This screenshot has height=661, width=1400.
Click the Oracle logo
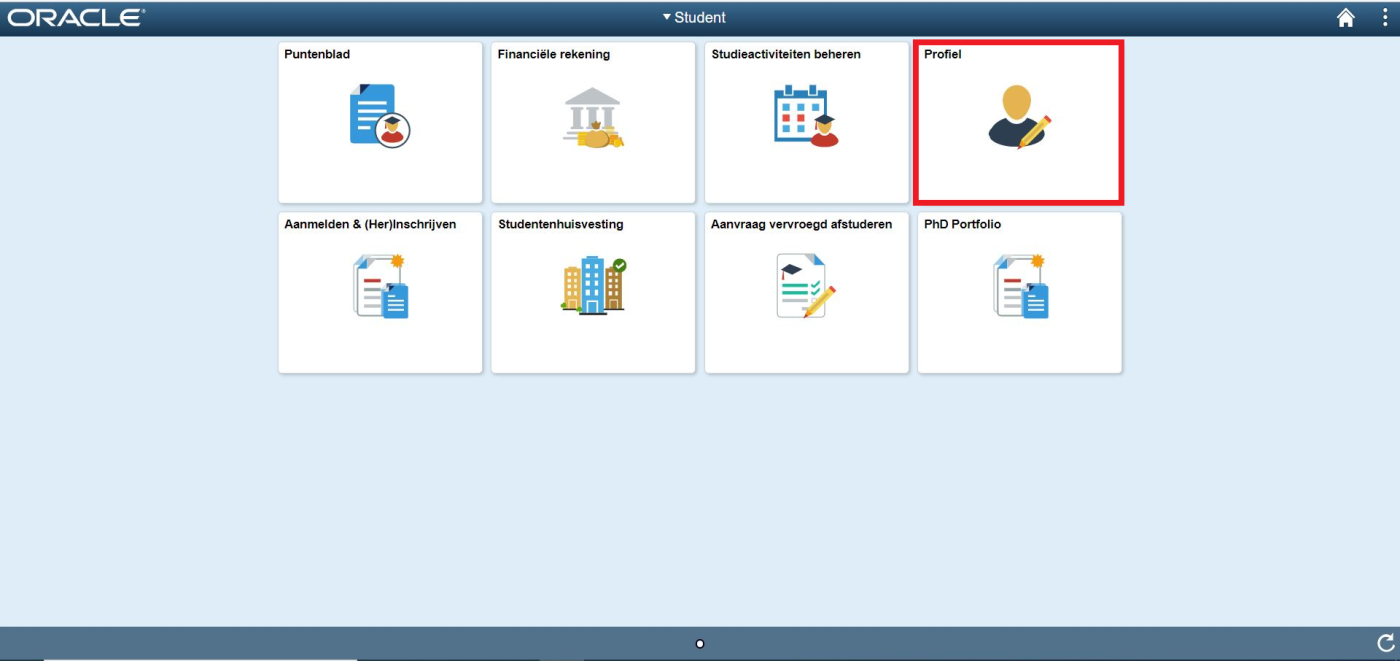pyautogui.click(x=76, y=18)
